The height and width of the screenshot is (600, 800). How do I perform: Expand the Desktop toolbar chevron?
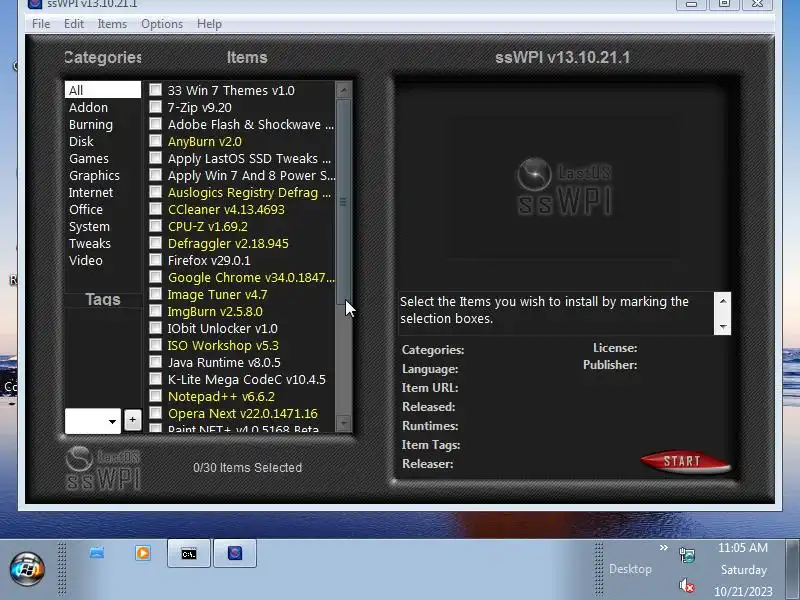663,547
